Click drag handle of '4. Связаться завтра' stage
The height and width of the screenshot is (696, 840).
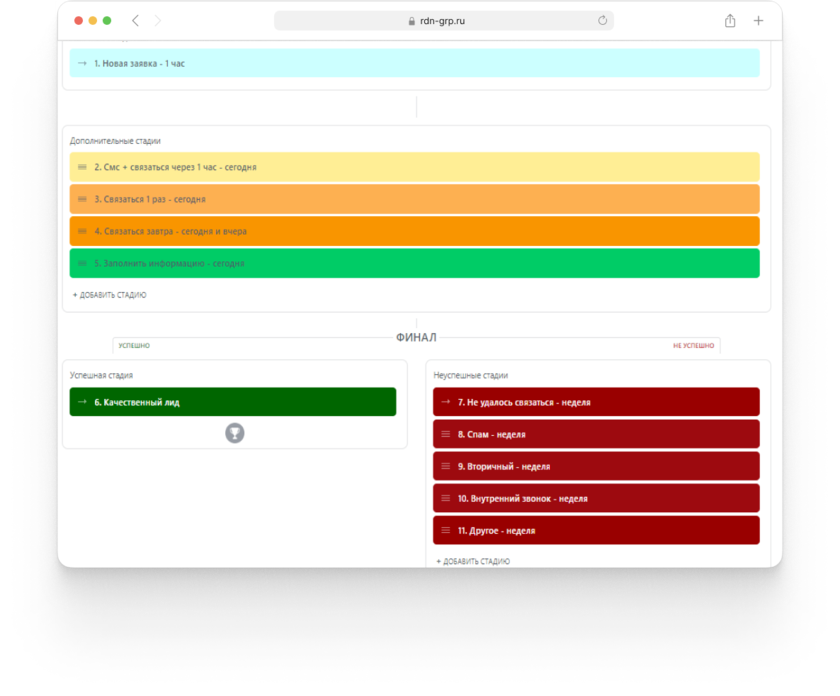pyautogui.click(x=82, y=231)
